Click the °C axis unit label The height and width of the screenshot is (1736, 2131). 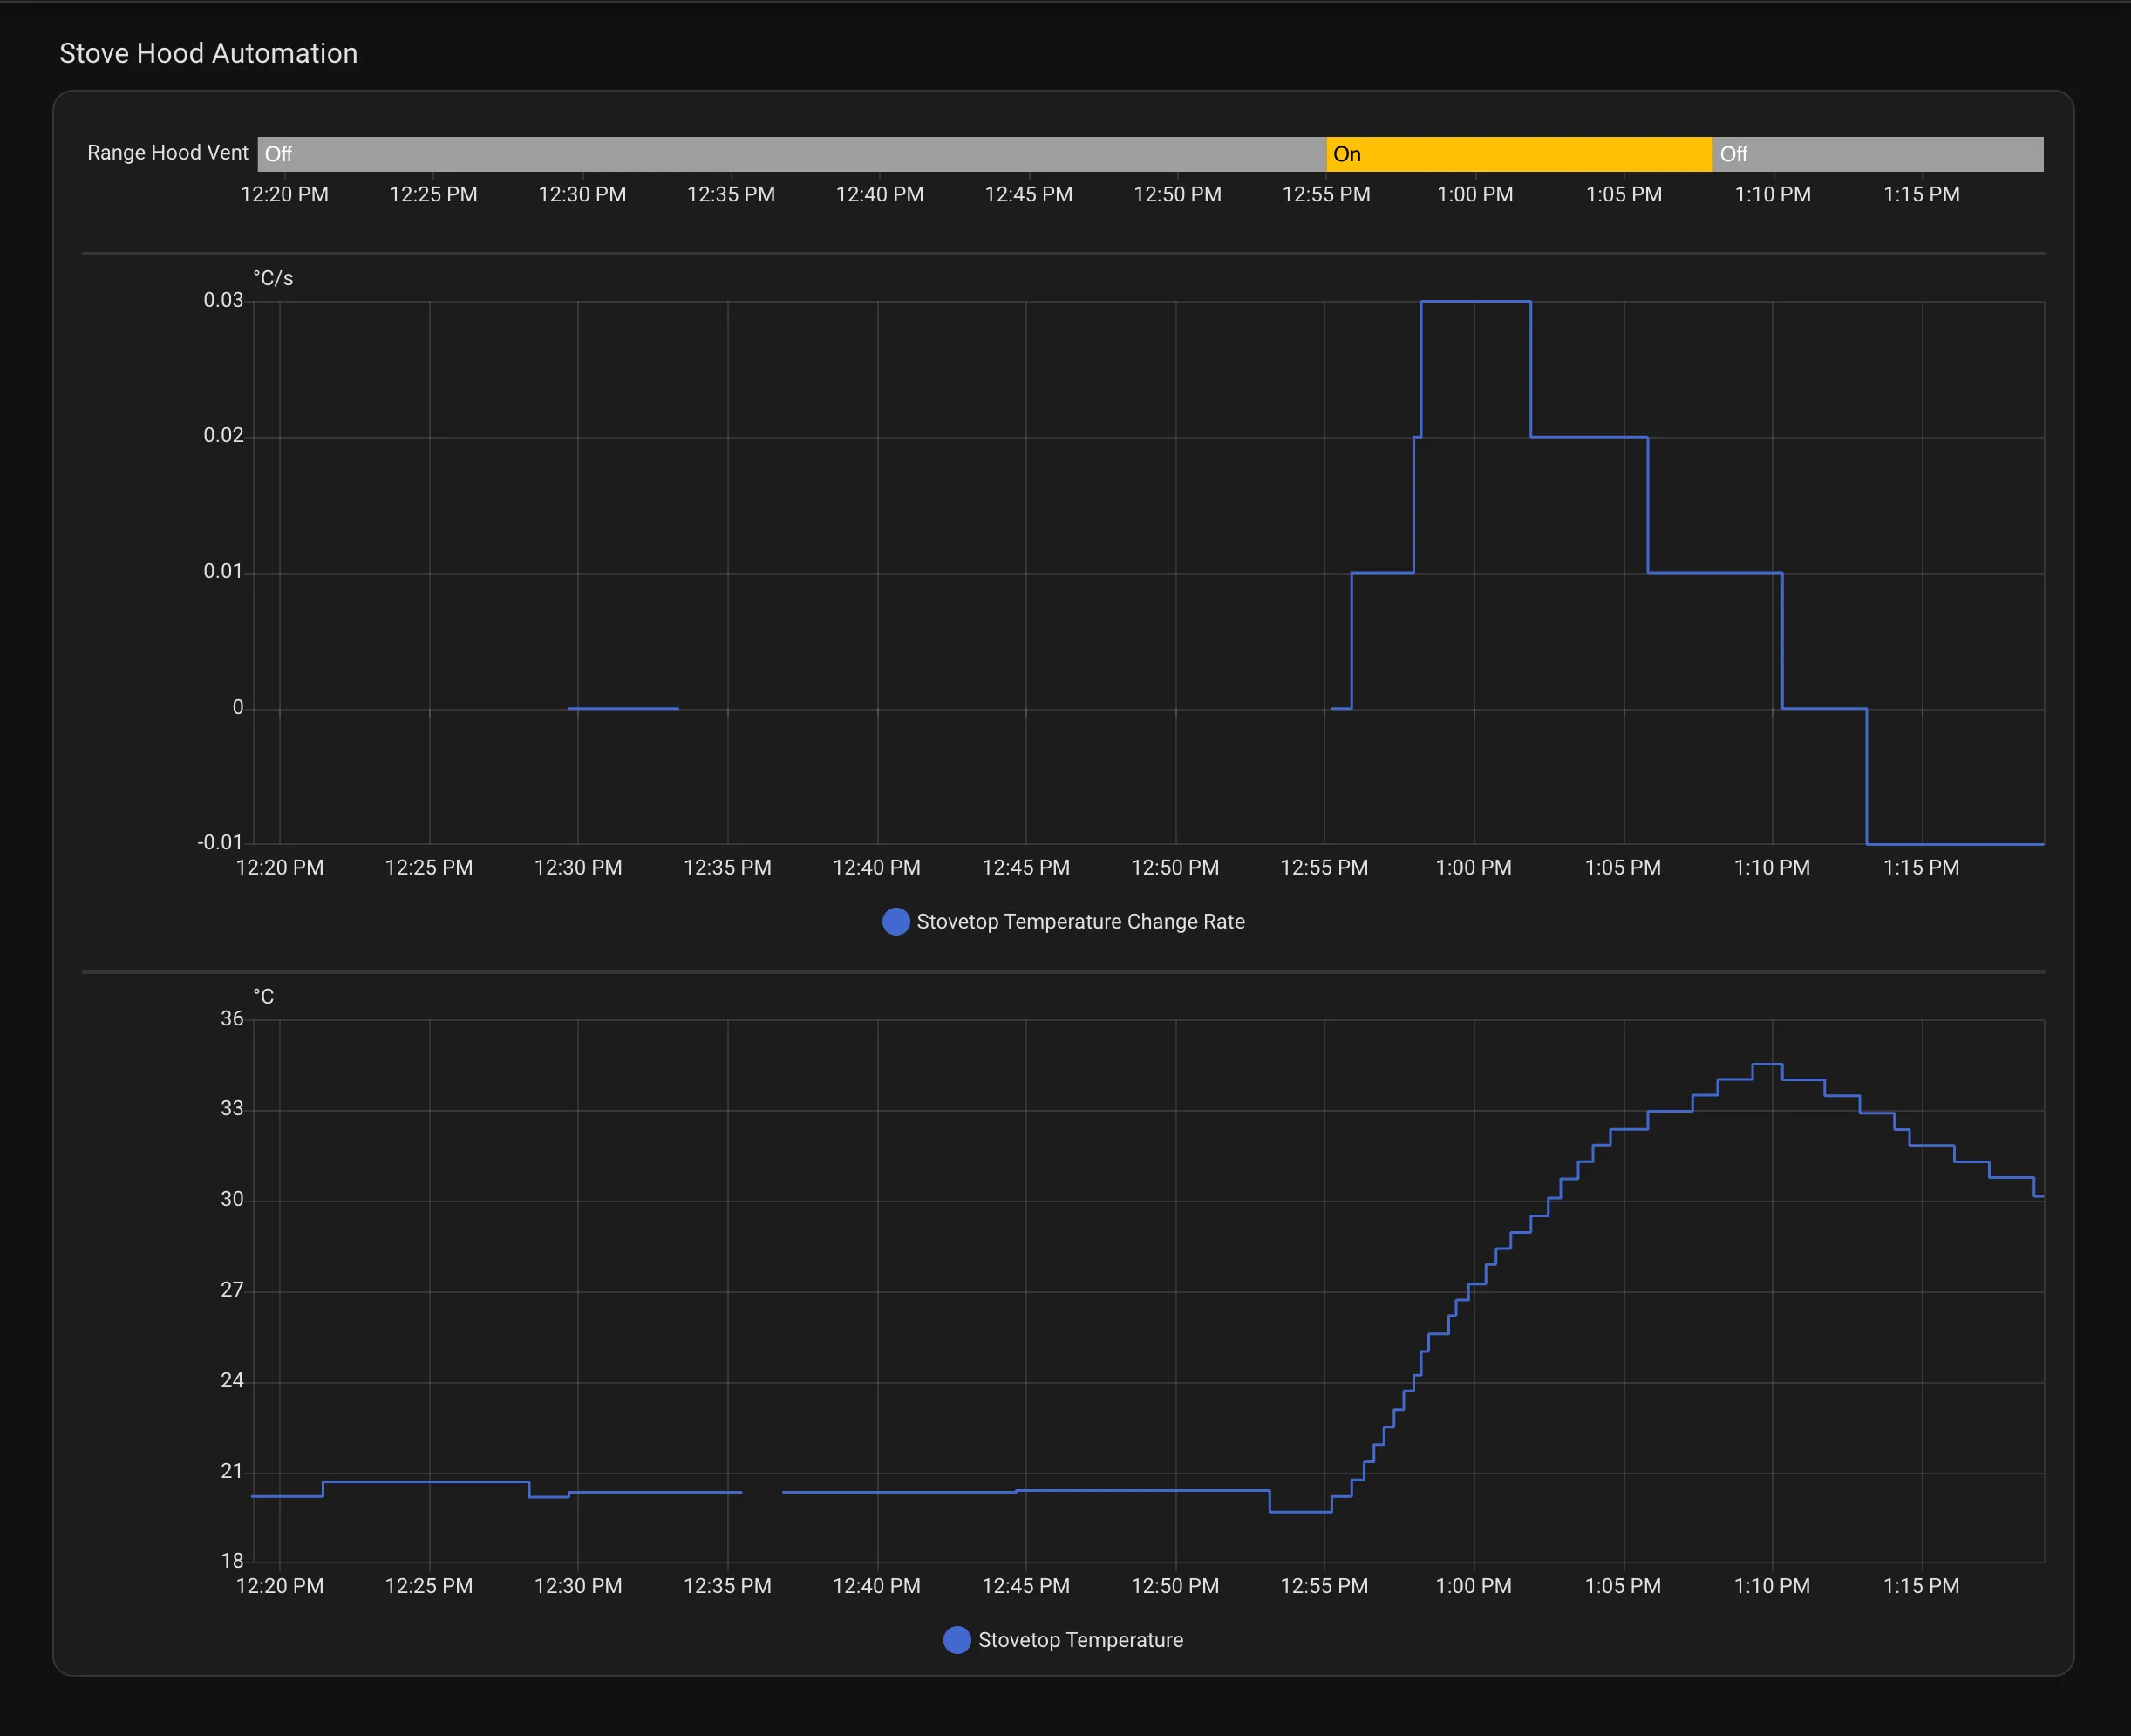[264, 996]
